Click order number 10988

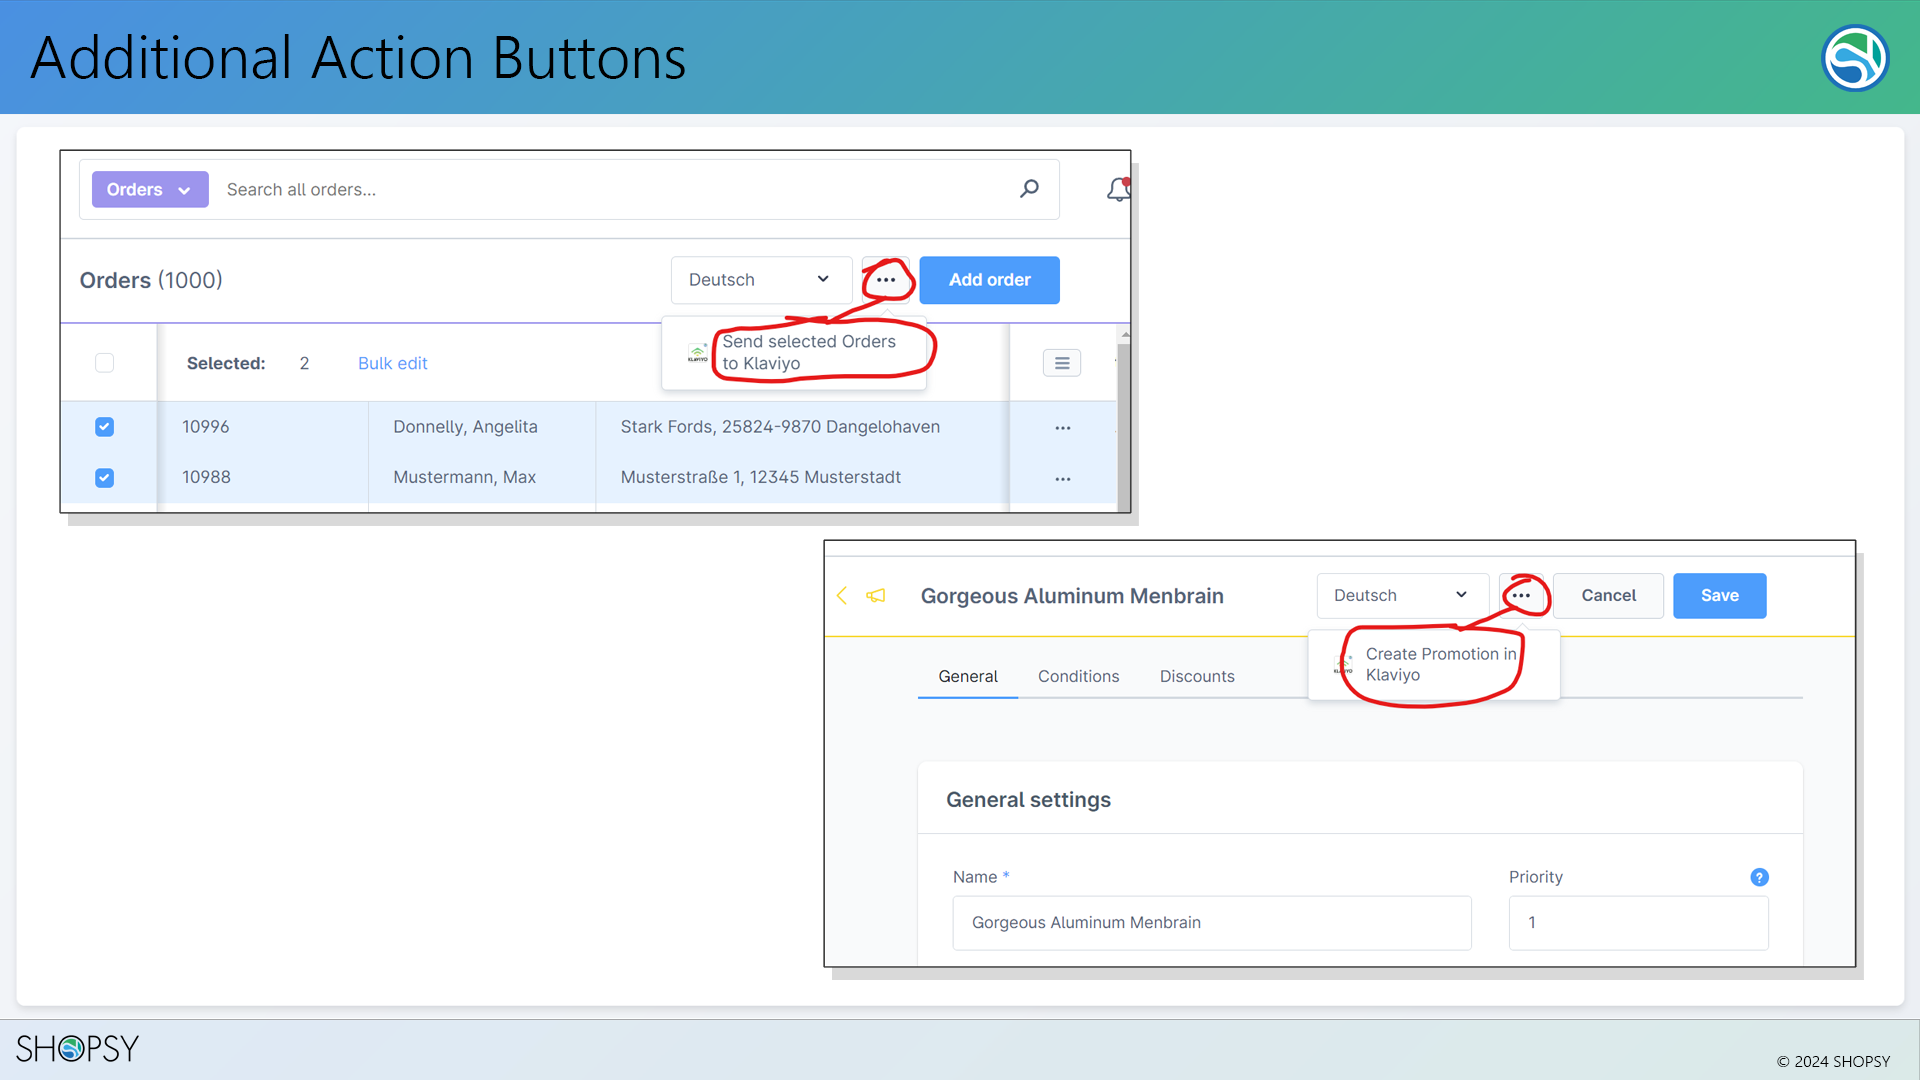206,478
